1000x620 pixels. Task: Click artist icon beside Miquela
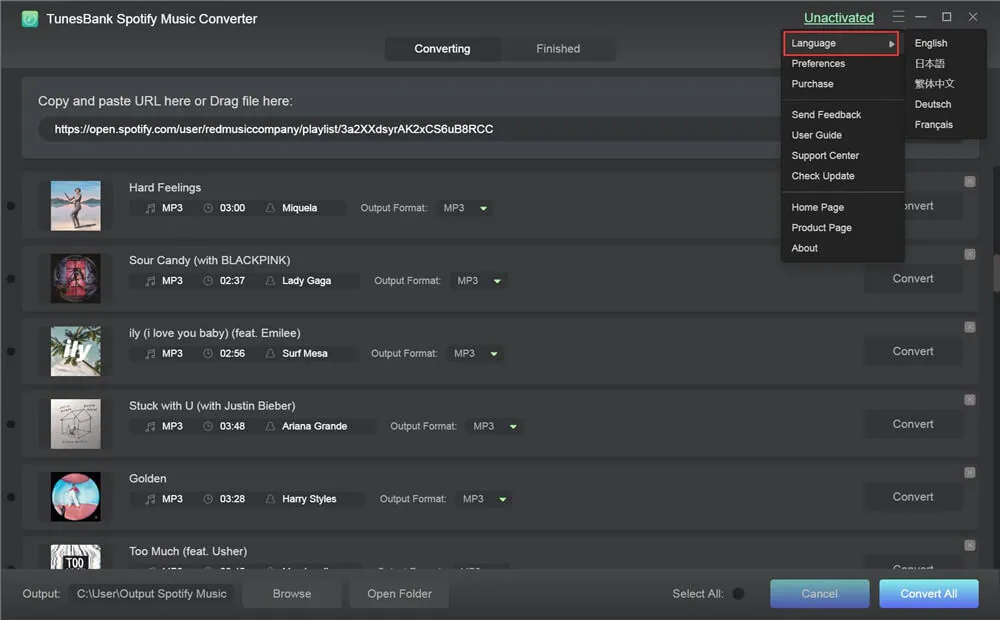(x=270, y=208)
